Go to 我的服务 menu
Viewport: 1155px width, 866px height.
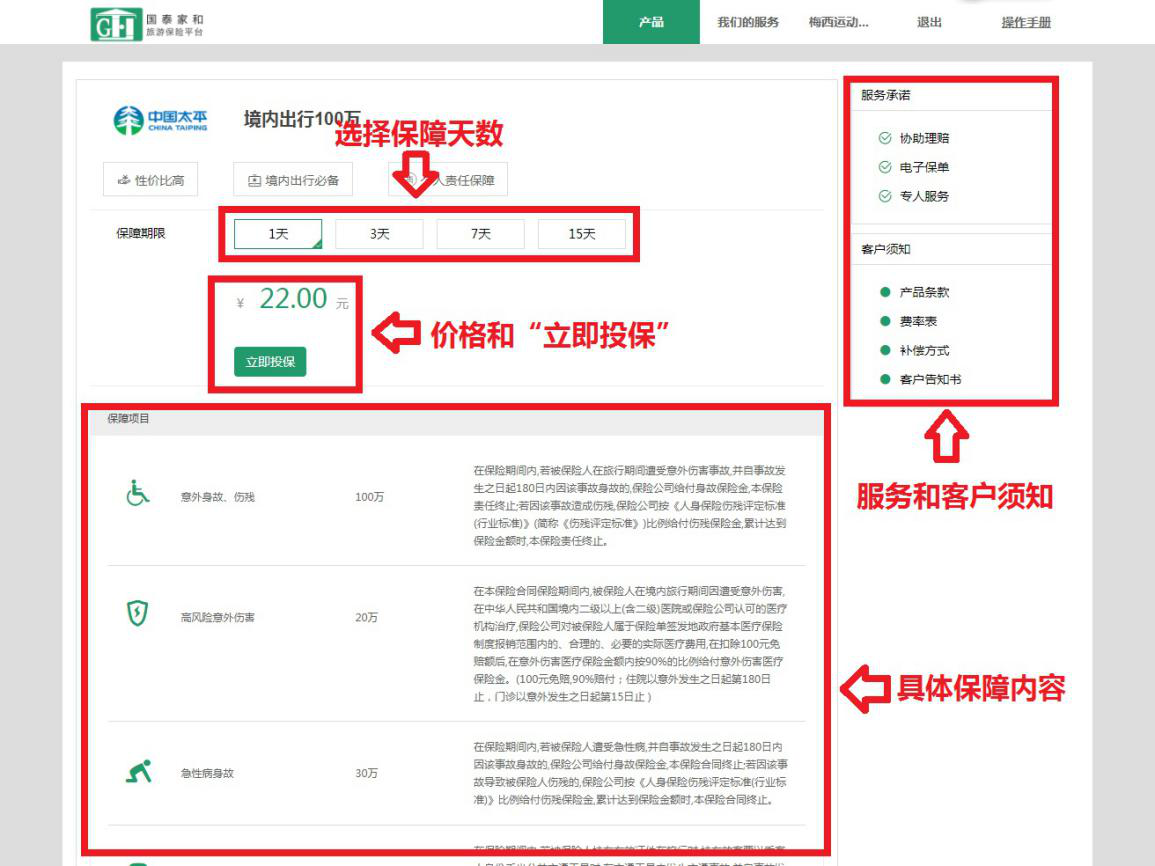point(747,22)
